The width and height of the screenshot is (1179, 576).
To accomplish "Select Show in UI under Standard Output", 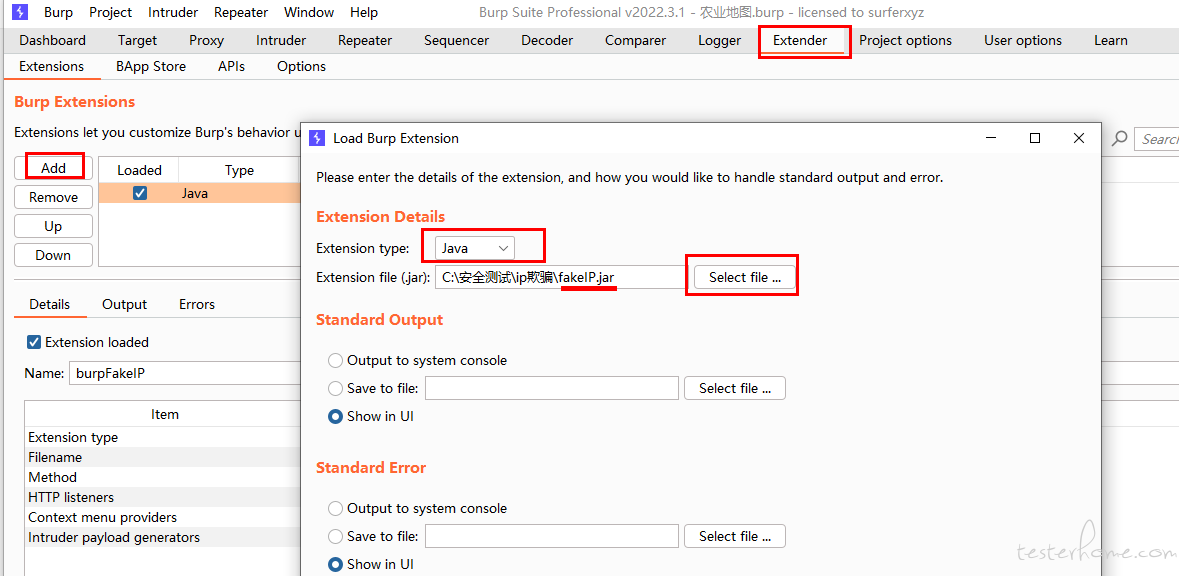I will pyautogui.click(x=336, y=417).
